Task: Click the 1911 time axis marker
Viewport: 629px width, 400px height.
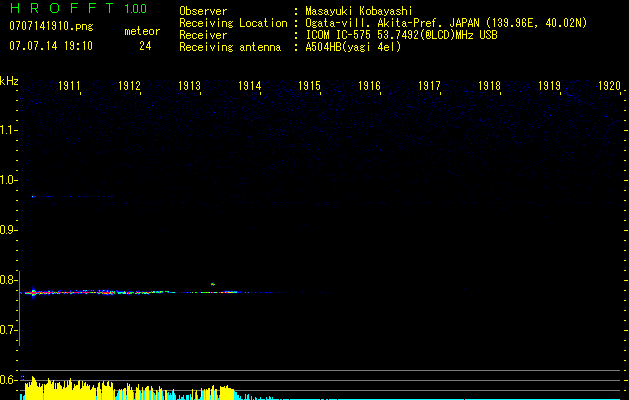Action: [x=70, y=86]
